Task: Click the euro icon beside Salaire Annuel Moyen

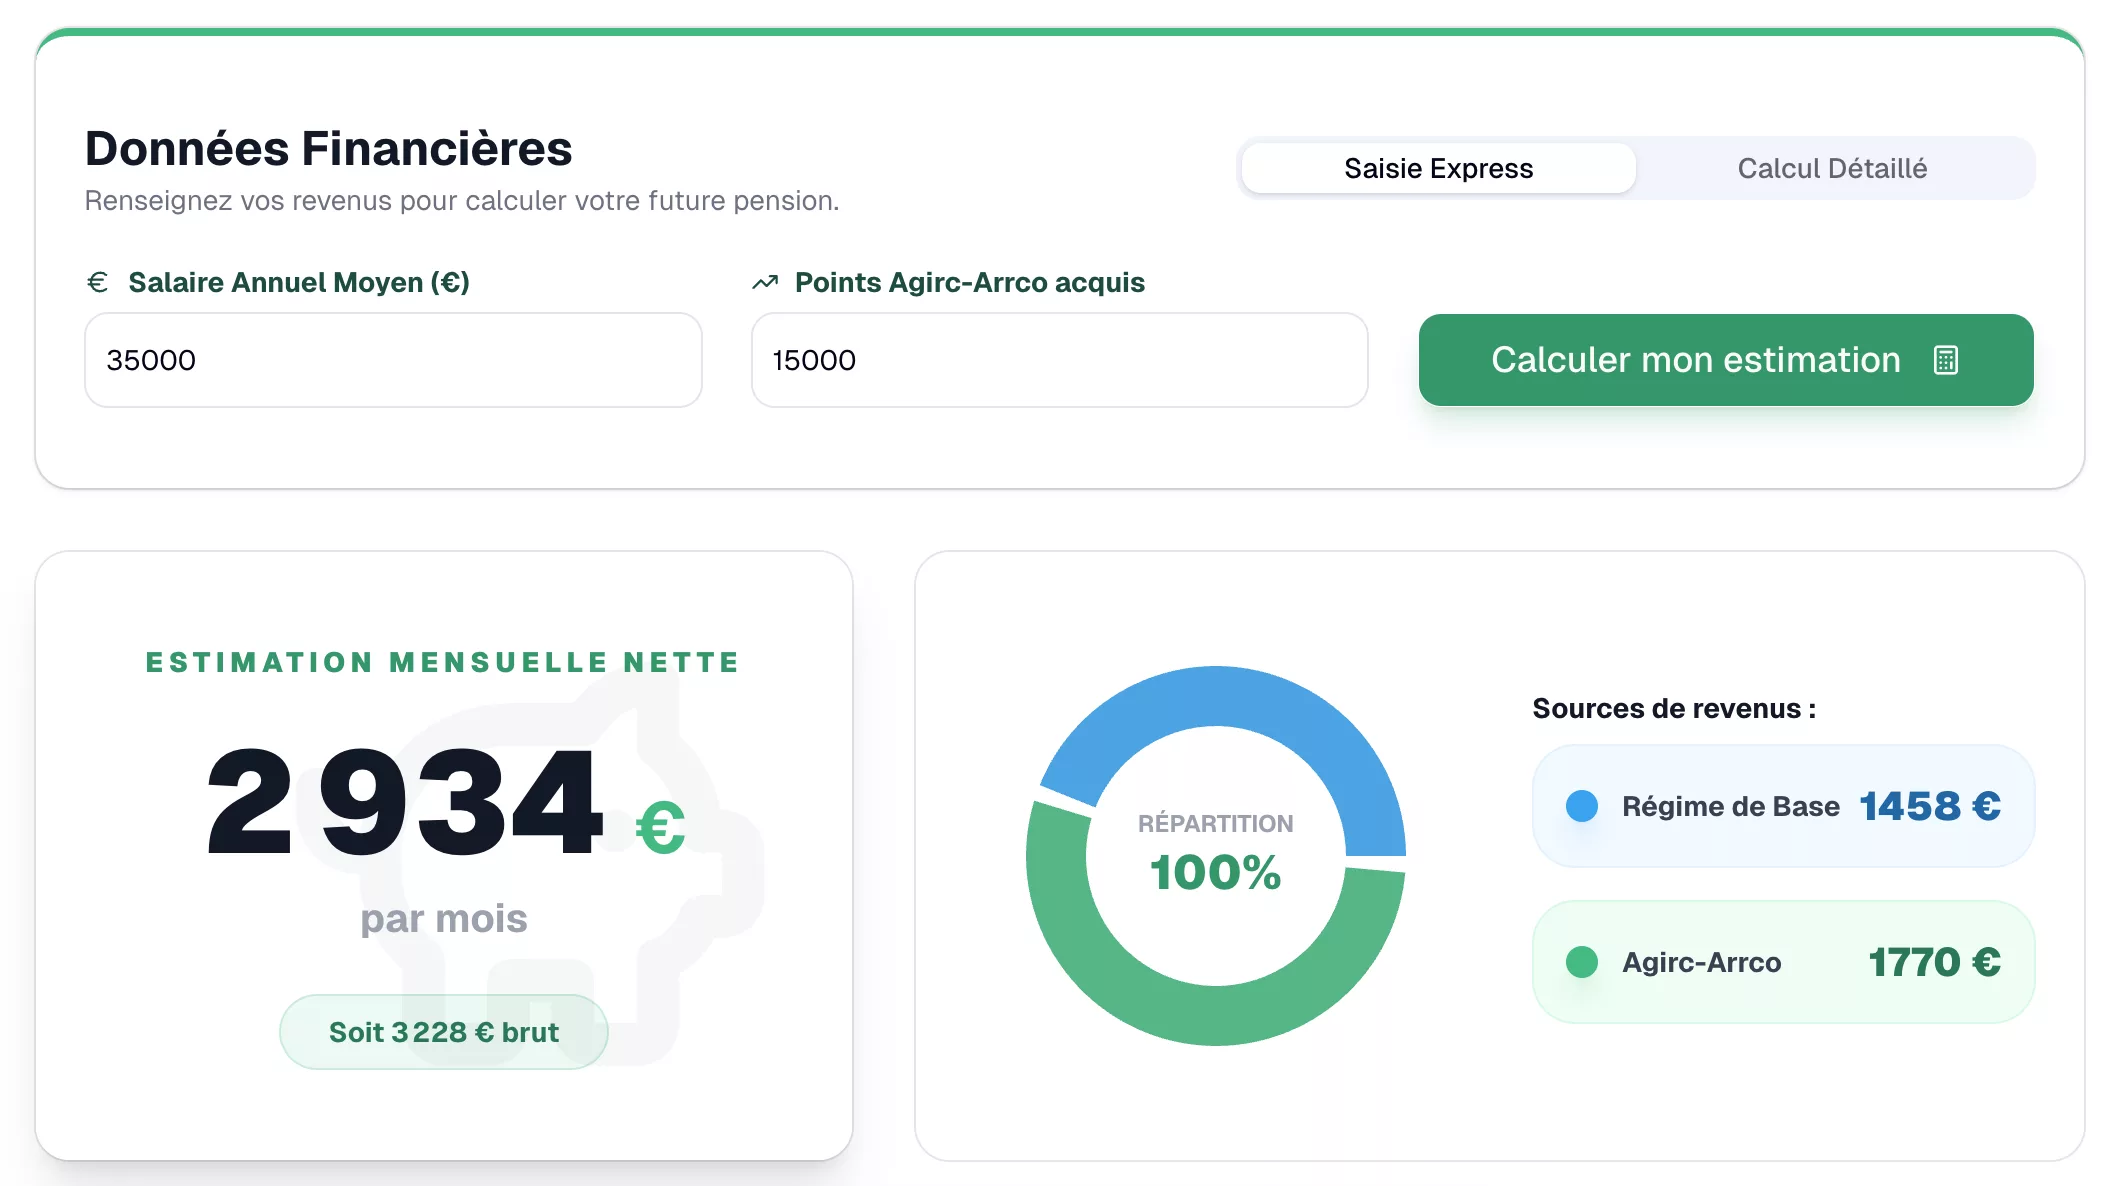Action: 97,283
